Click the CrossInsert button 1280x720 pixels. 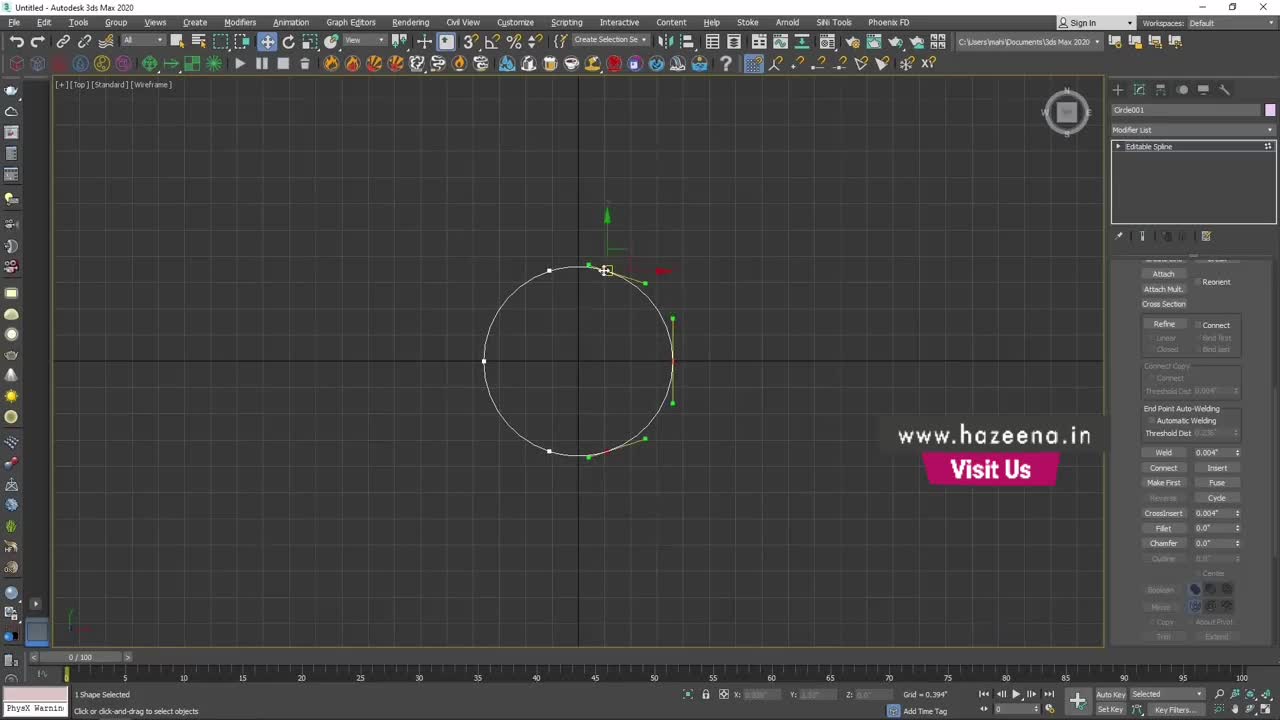point(1164,513)
